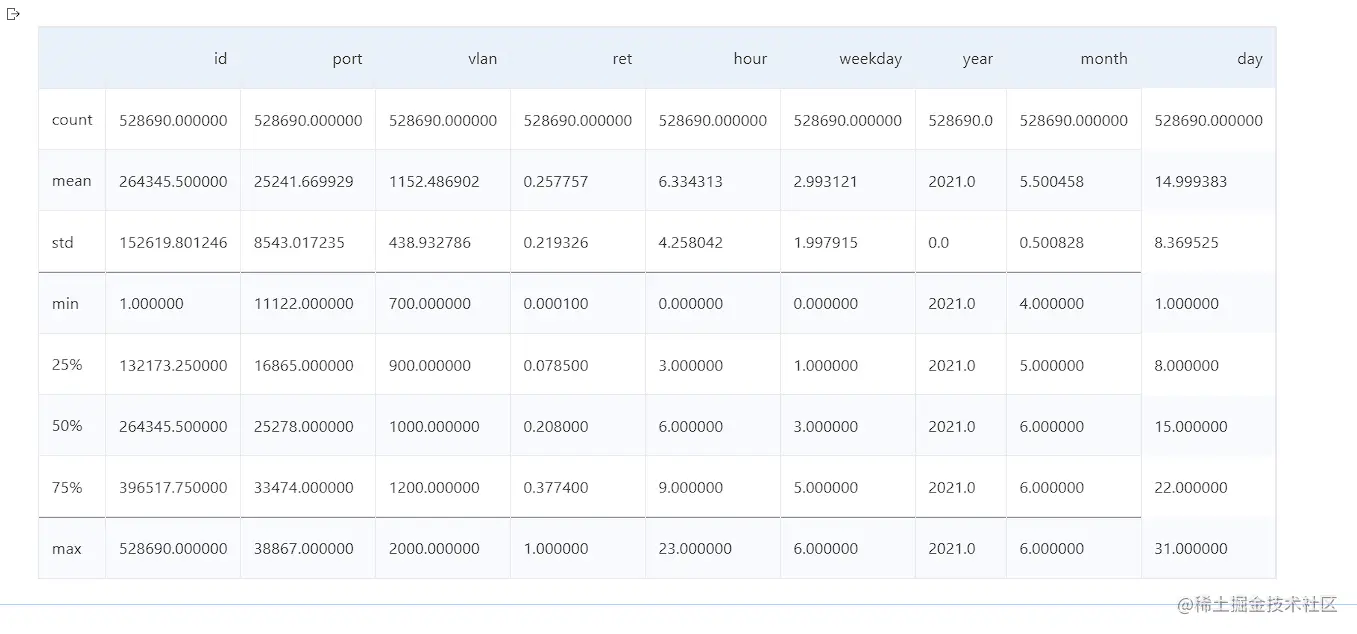Select max day value 31.000000

click(x=1191, y=549)
